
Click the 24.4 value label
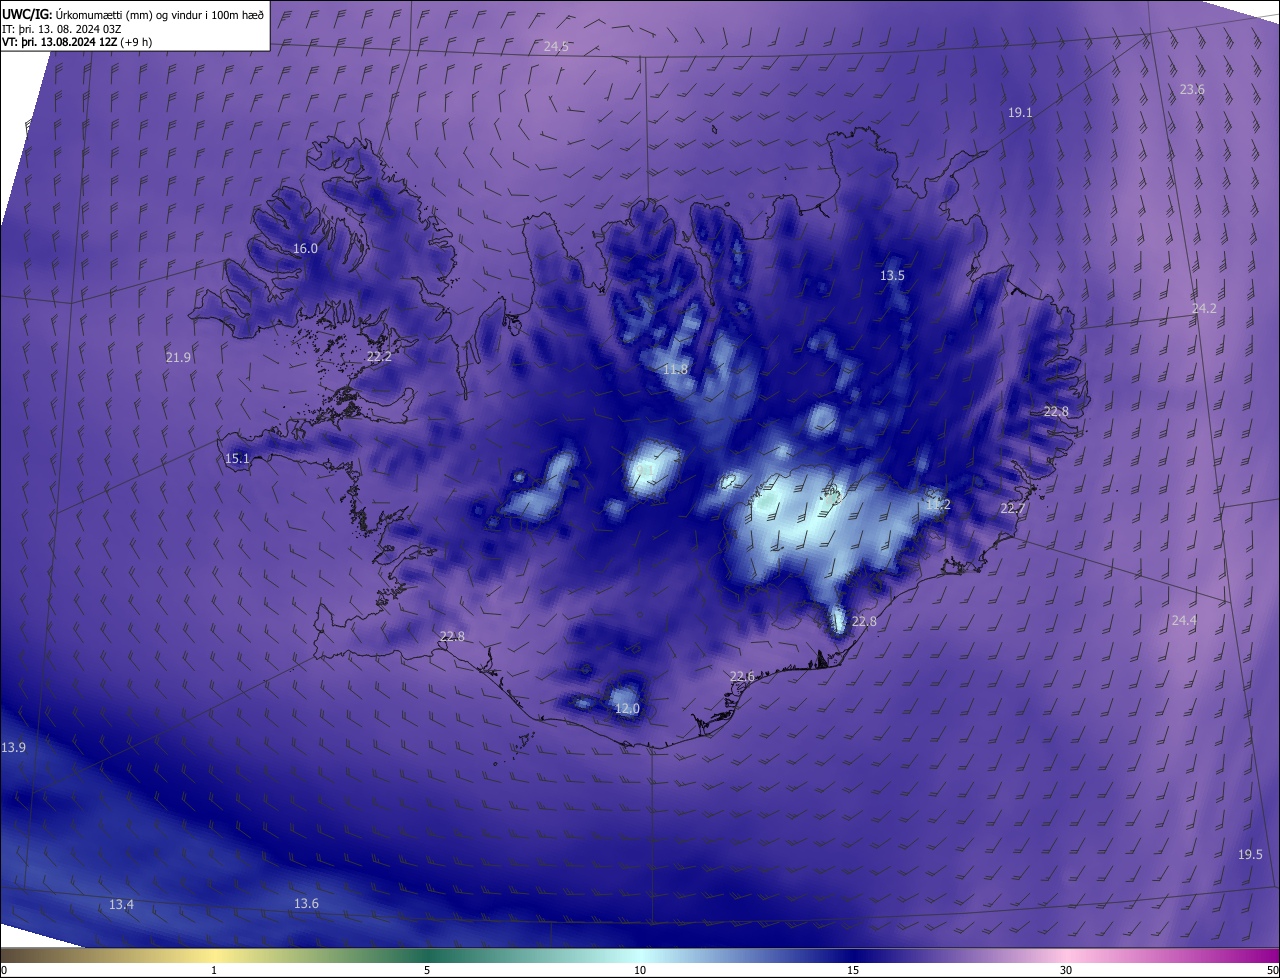[x=1184, y=621]
